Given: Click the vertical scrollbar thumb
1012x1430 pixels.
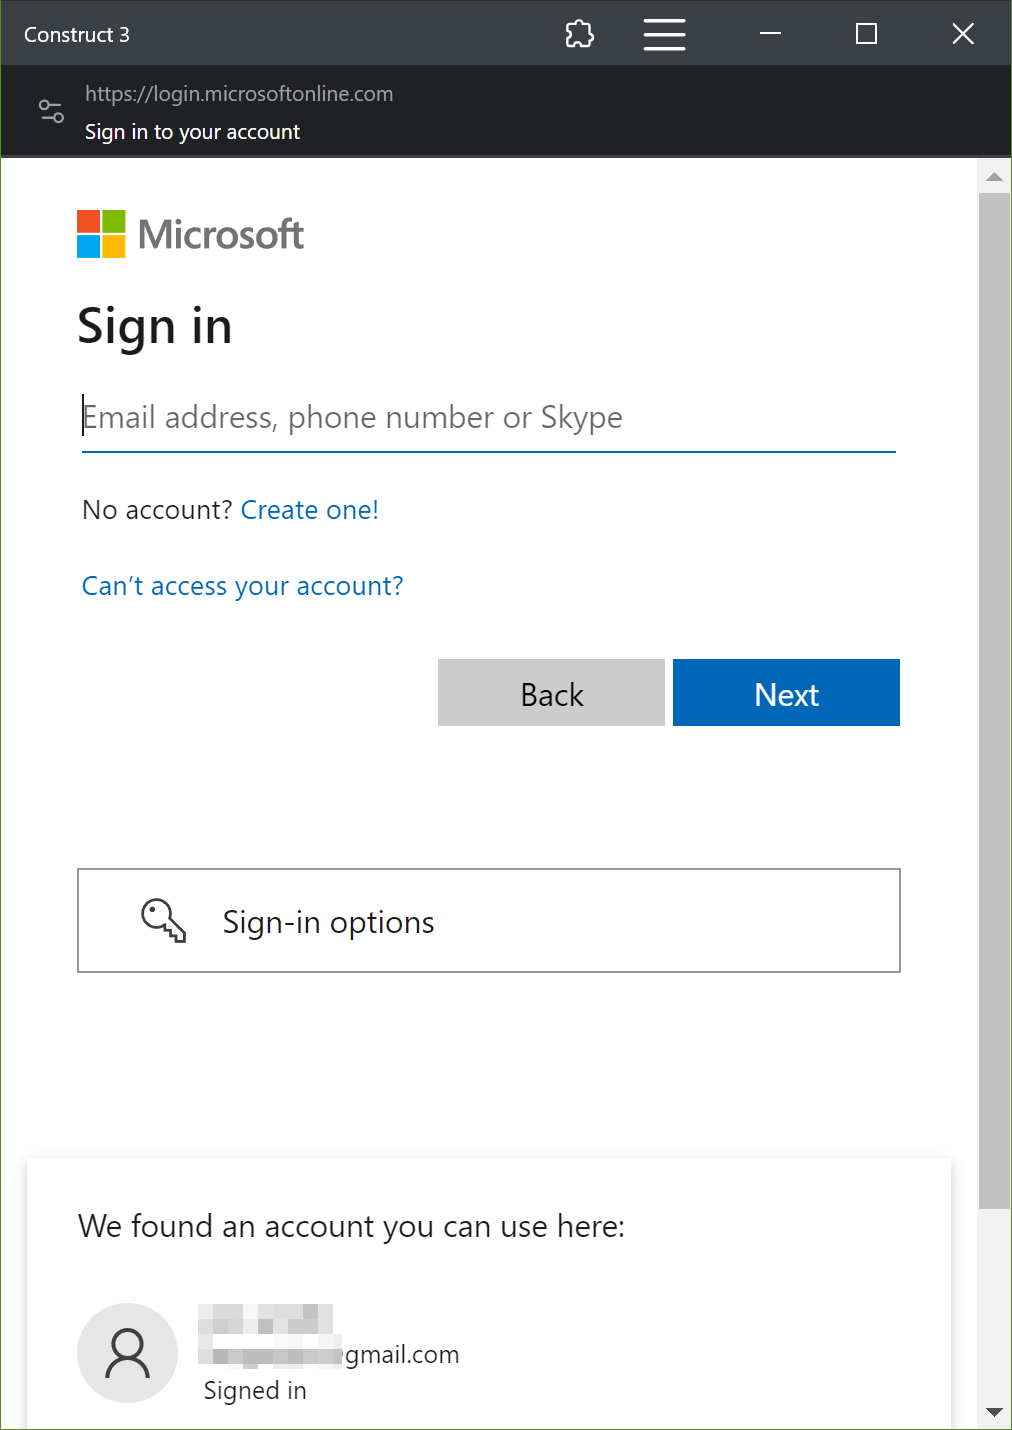Looking at the screenshot, I should 994,701.
